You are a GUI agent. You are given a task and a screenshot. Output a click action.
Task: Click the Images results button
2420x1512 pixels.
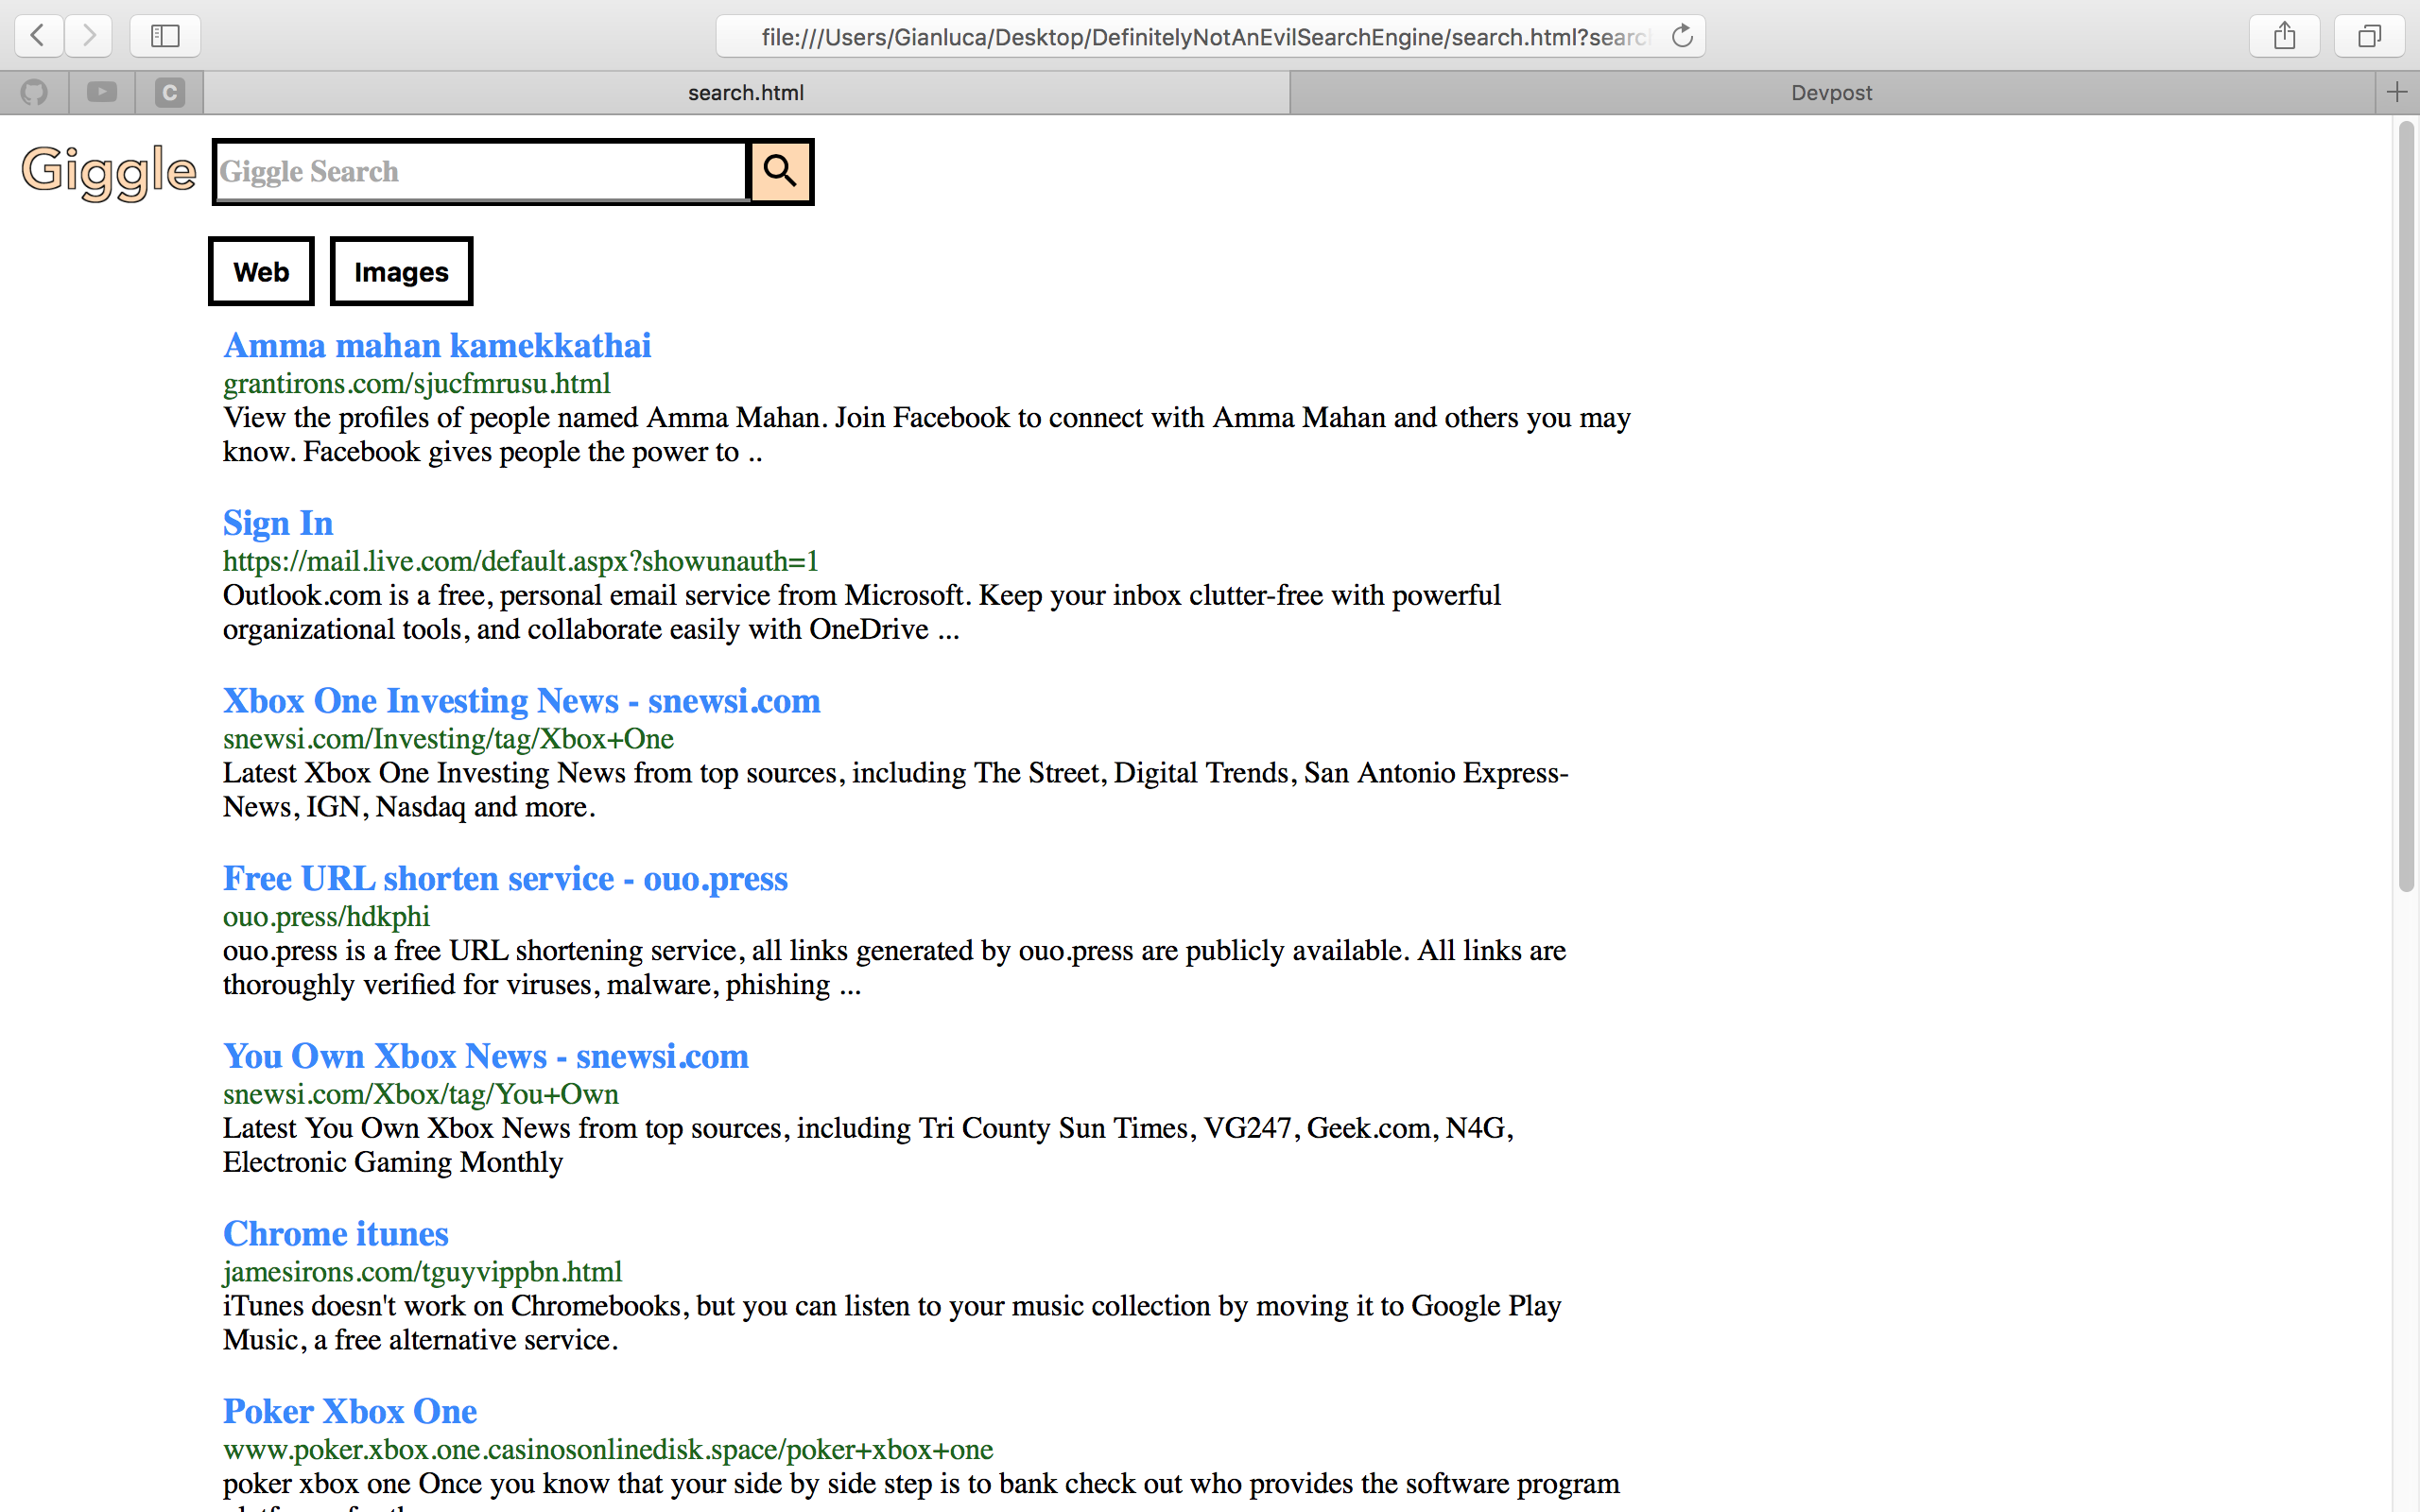[x=401, y=272]
